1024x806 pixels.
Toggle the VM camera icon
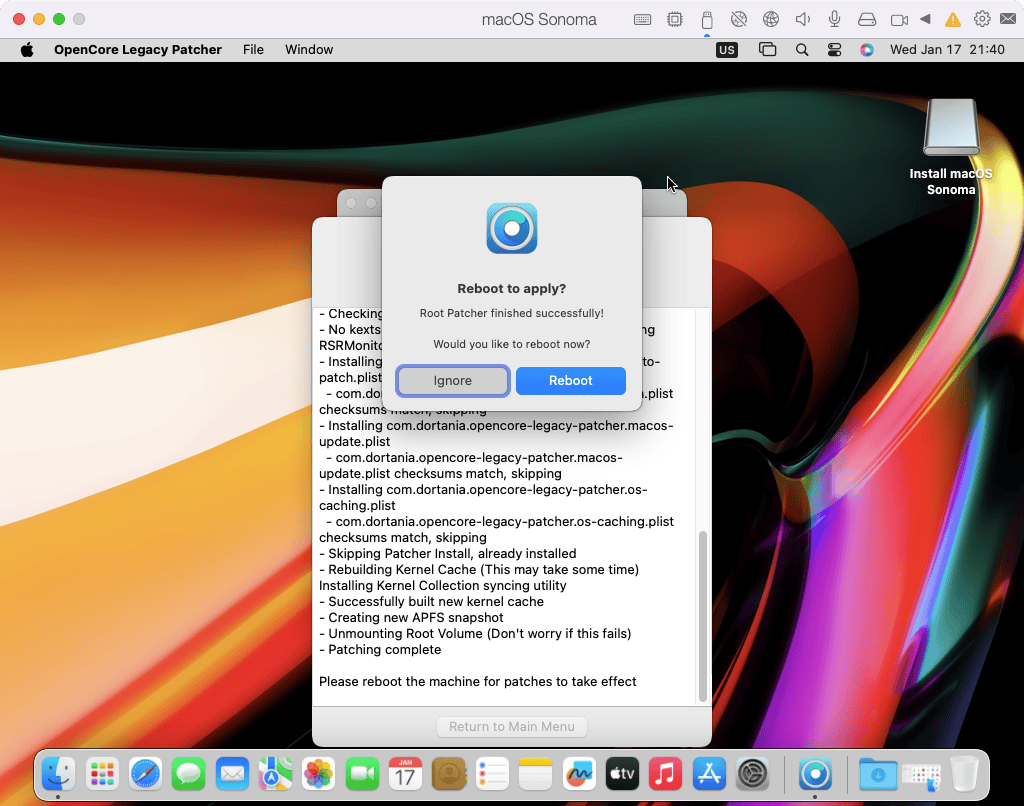point(898,19)
